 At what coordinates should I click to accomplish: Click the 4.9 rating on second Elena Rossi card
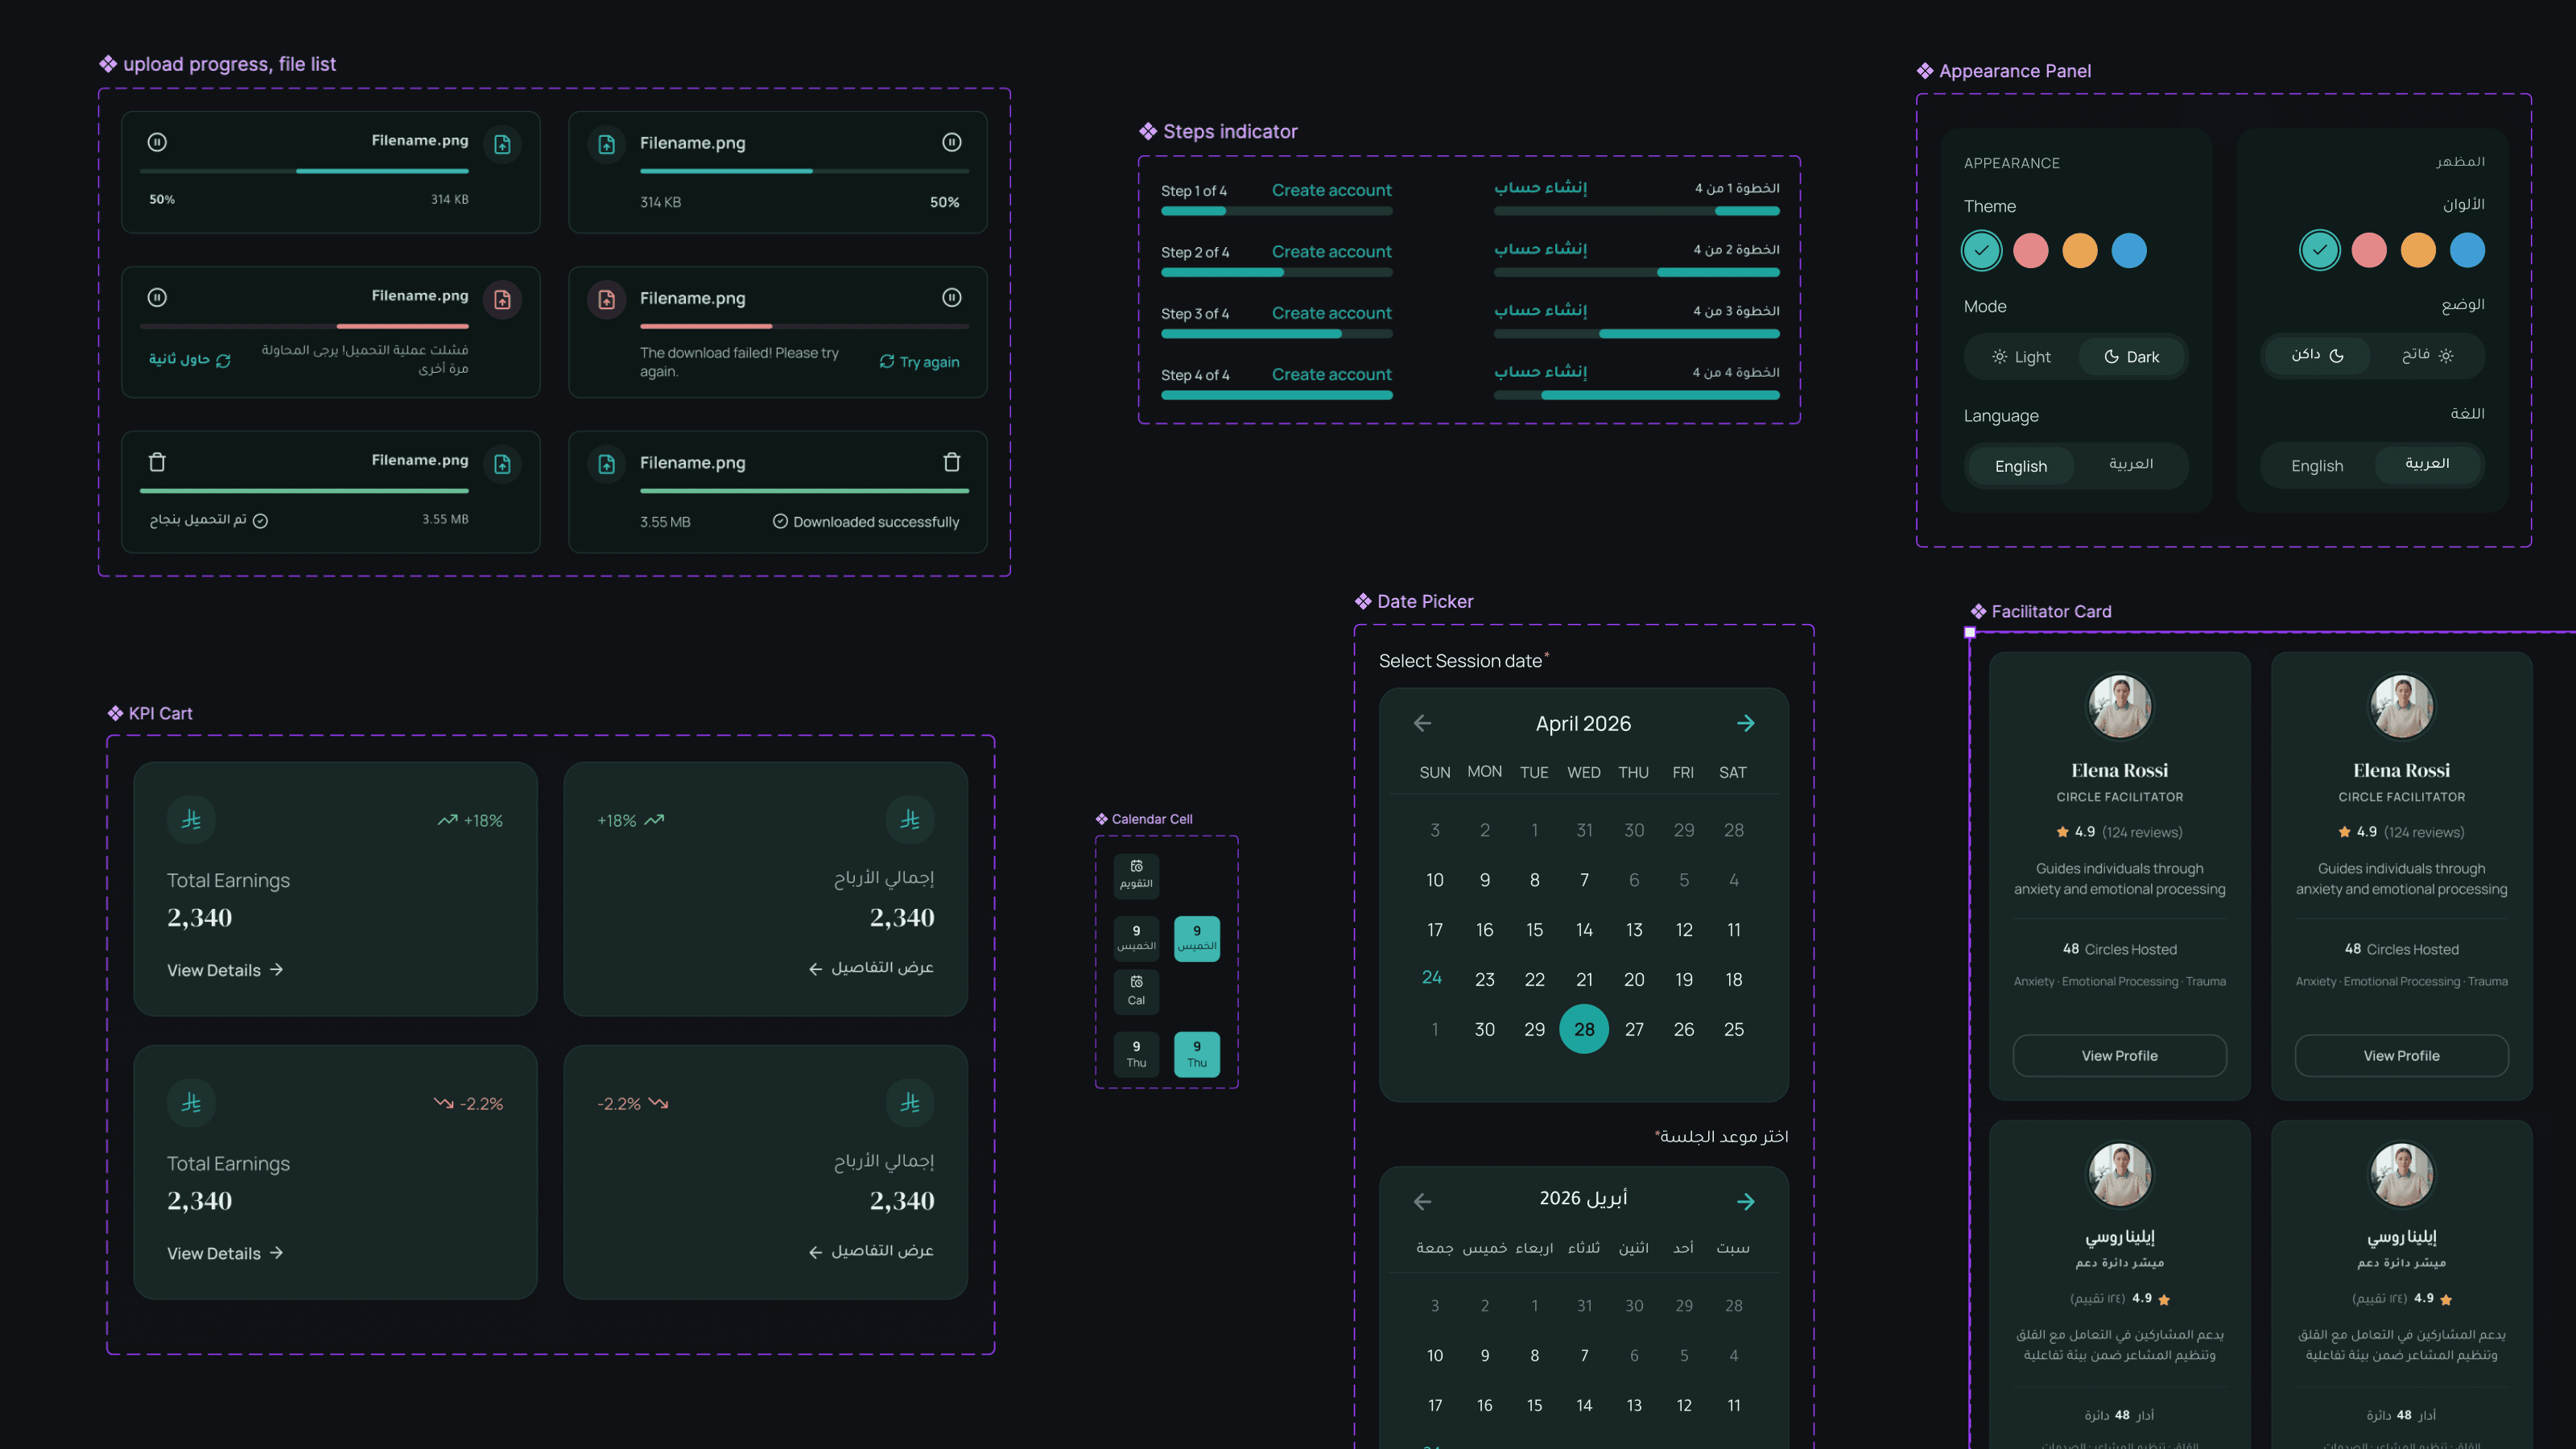click(x=2366, y=832)
